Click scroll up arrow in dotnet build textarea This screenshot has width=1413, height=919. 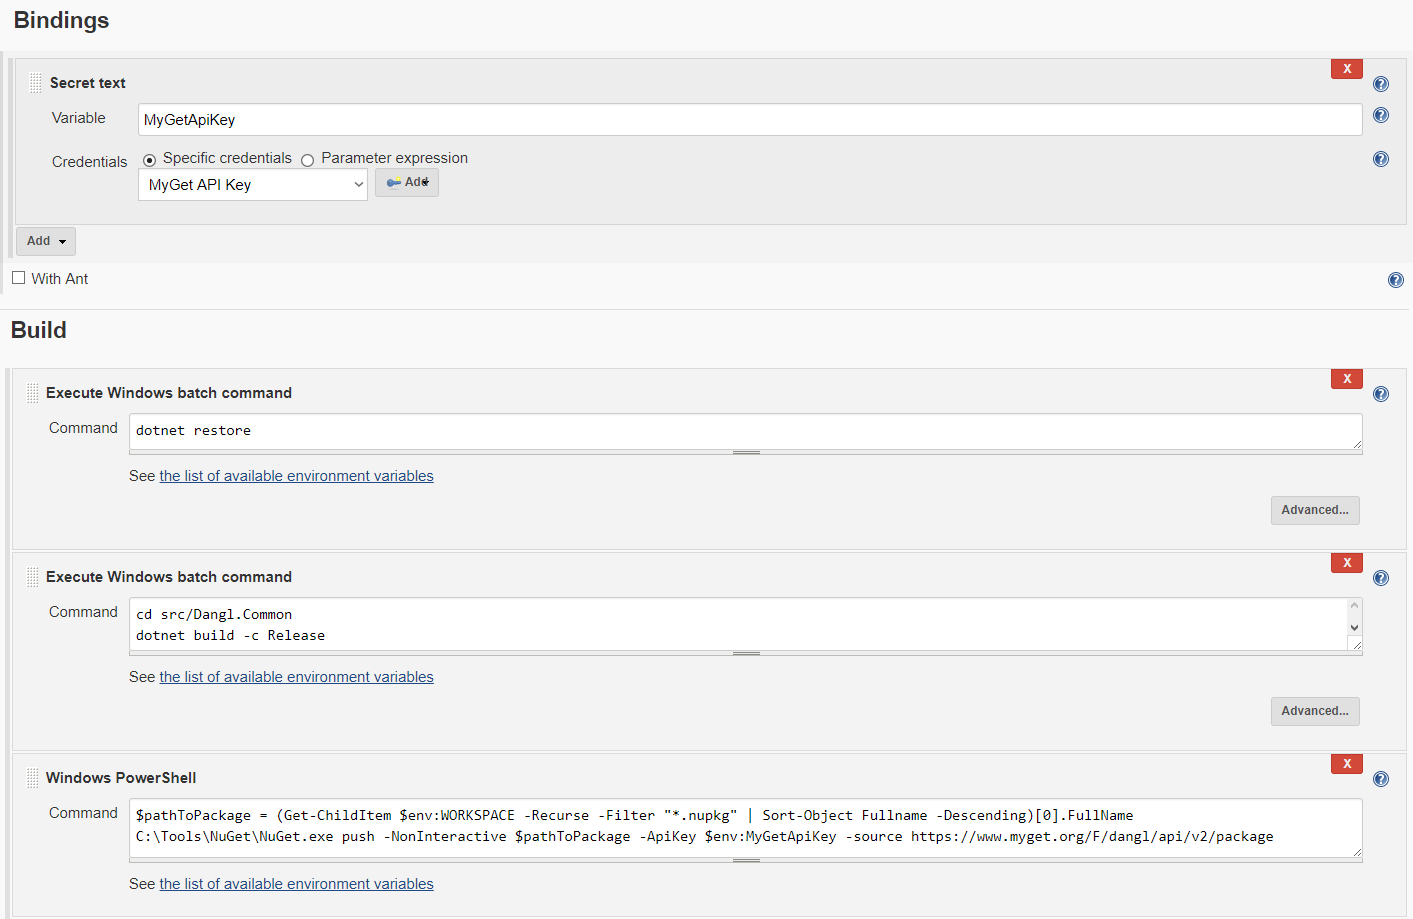pyautogui.click(x=1355, y=605)
